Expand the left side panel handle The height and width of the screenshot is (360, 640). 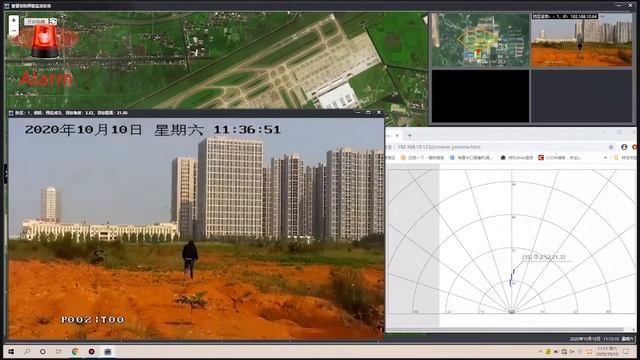(x=6, y=174)
